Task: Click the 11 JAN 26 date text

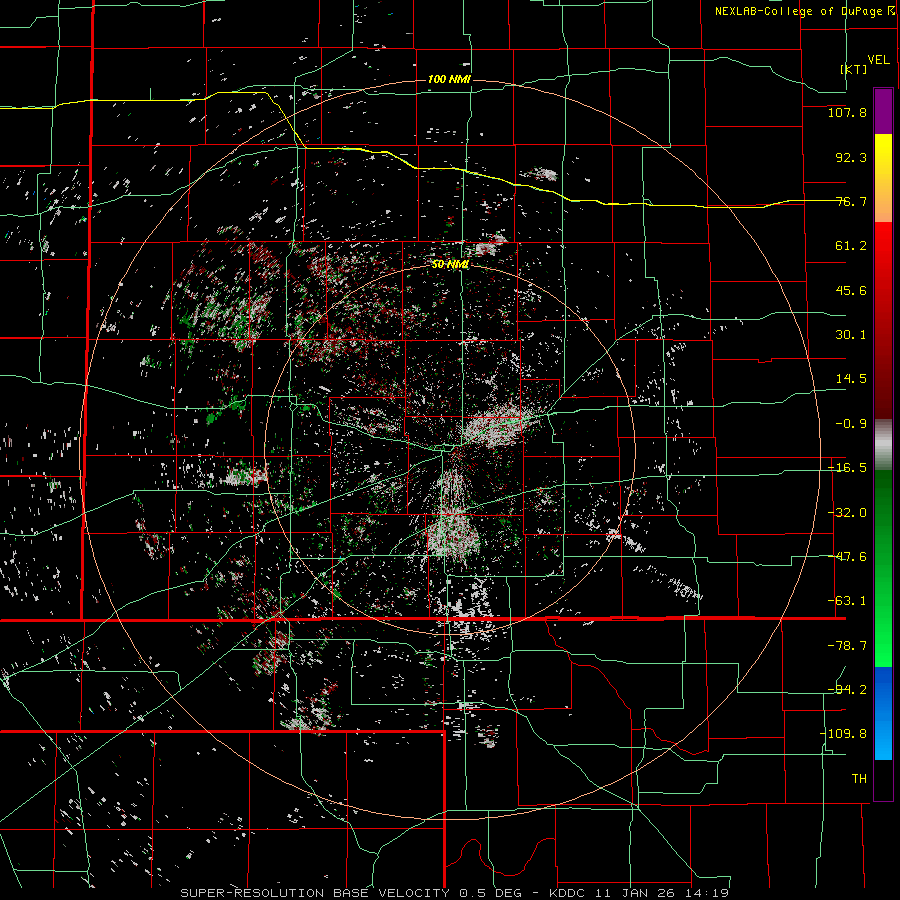Action: point(634,893)
